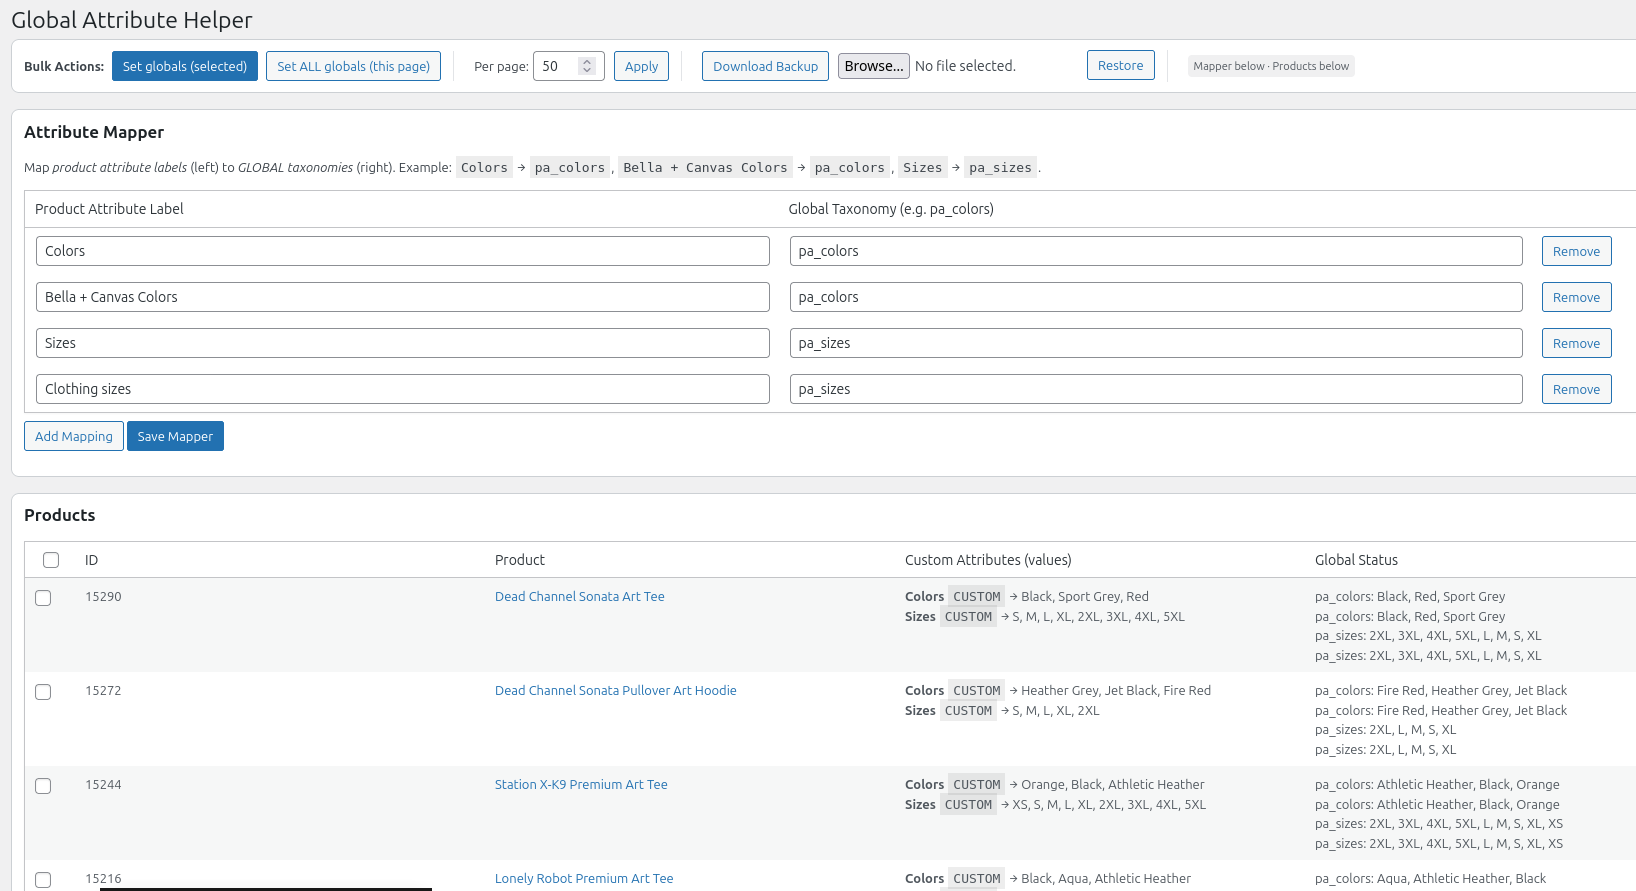
Task: Increase Per page value with stepper
Action: (587, 61)
